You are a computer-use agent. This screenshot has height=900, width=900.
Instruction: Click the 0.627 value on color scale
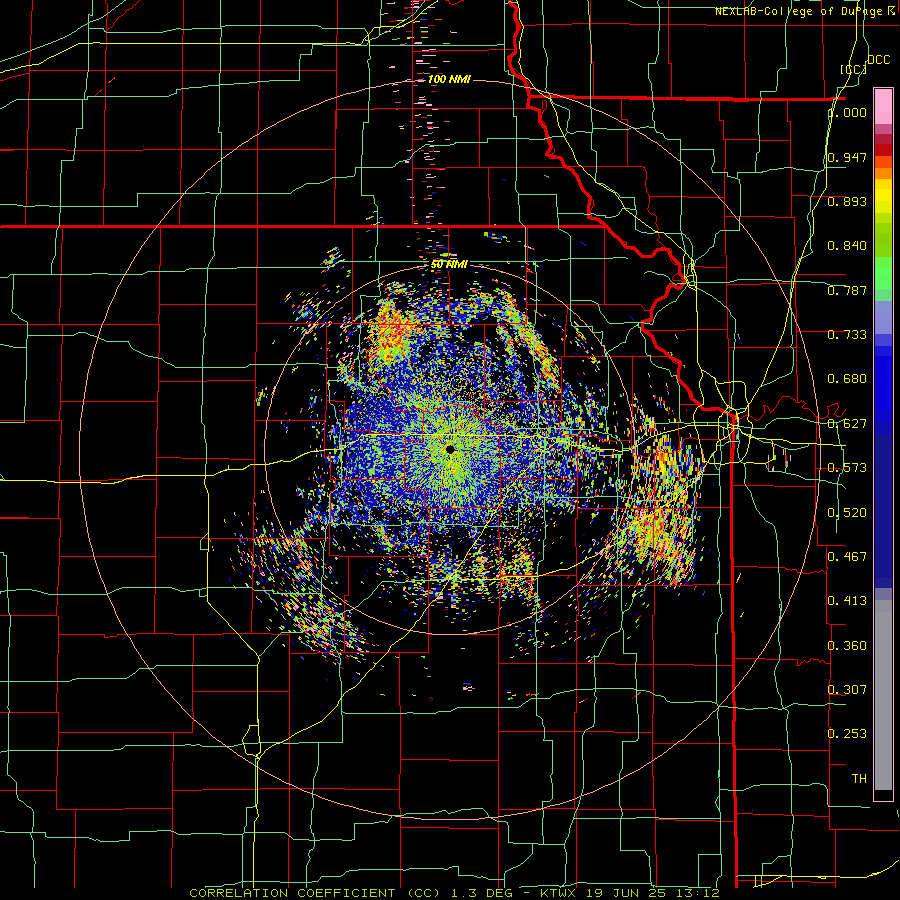coord(847,424)
